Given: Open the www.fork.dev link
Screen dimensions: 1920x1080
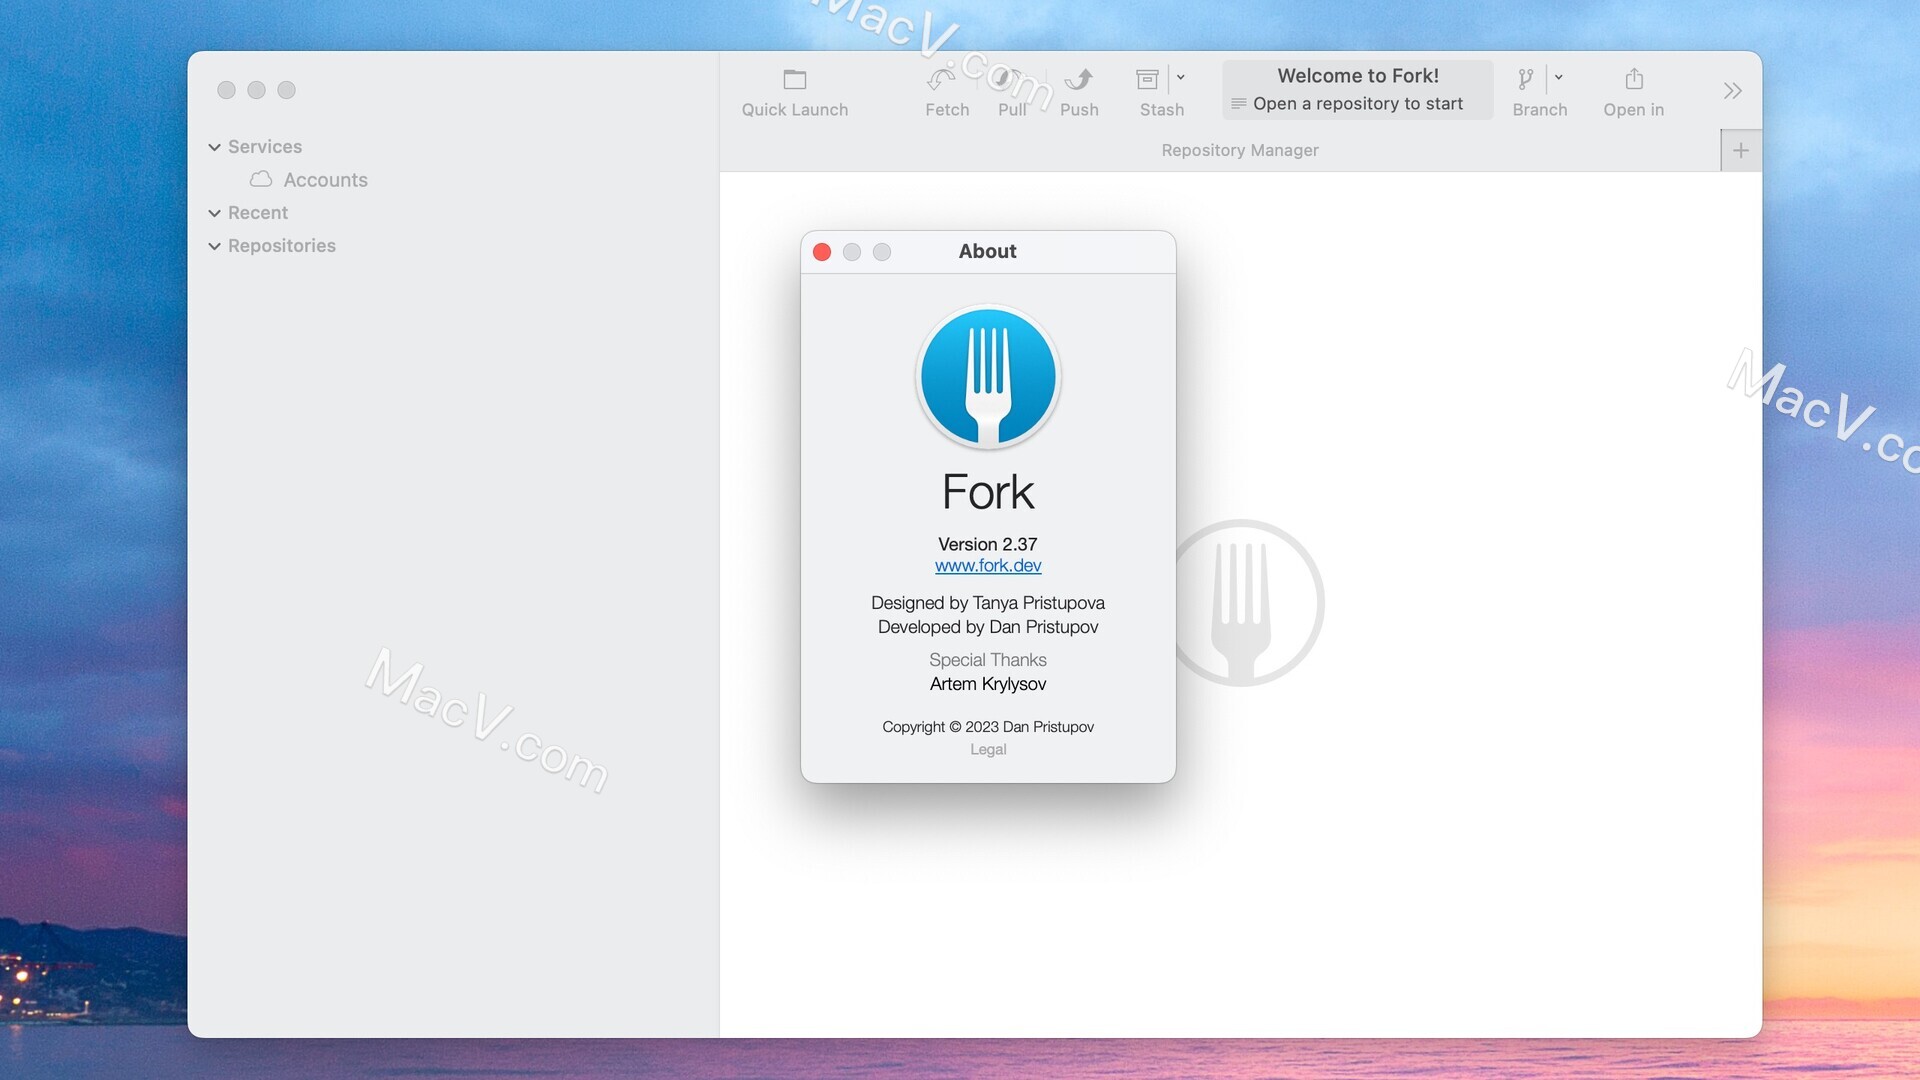Looking at the screenshot, I should [988, 566].
